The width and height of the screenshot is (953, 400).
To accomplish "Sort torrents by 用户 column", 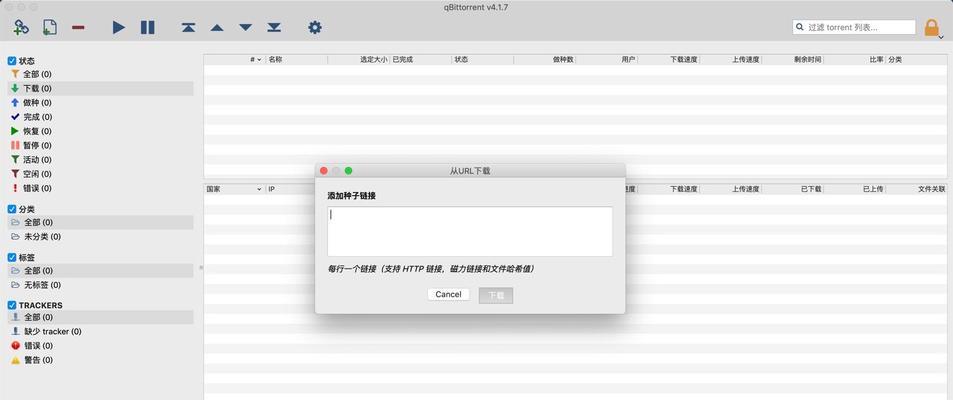I will 607,60.
